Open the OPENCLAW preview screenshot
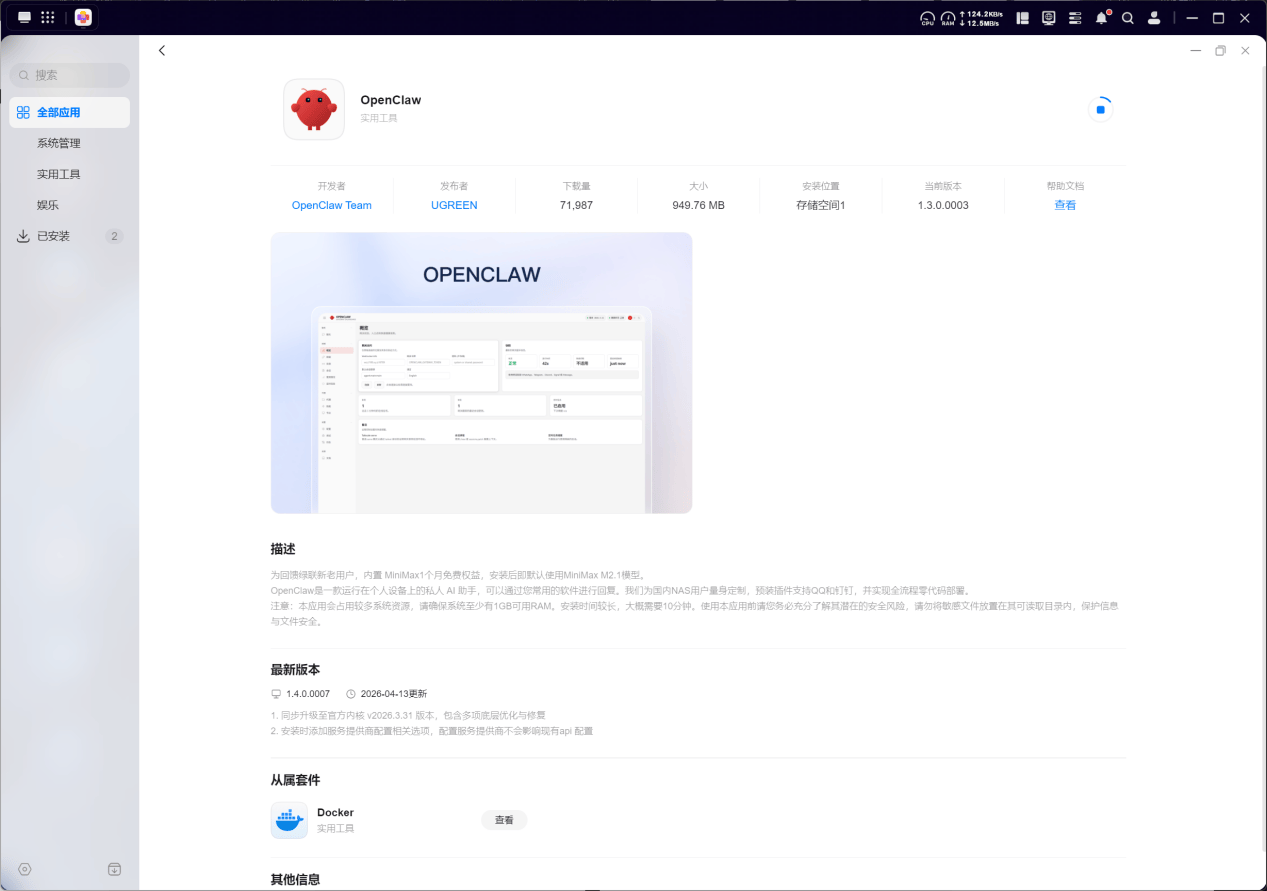 (x=481, y=373)
